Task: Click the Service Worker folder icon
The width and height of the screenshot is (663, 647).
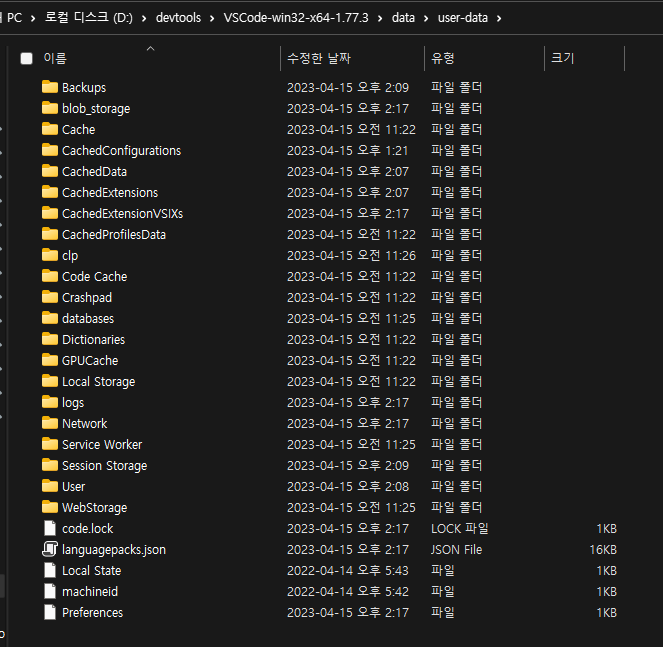Action: click(x=50, y=444)
